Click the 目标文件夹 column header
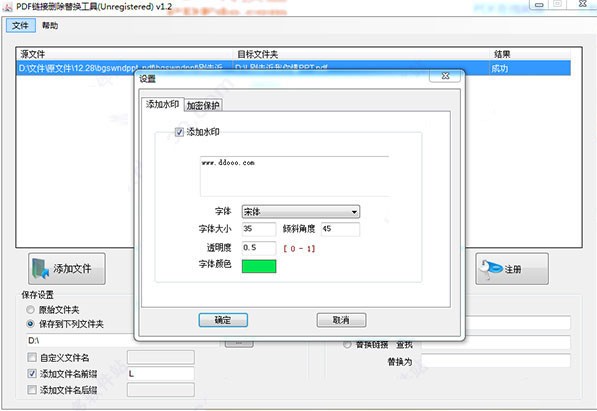This screenshot has height=411, width=597. [361, 54]
